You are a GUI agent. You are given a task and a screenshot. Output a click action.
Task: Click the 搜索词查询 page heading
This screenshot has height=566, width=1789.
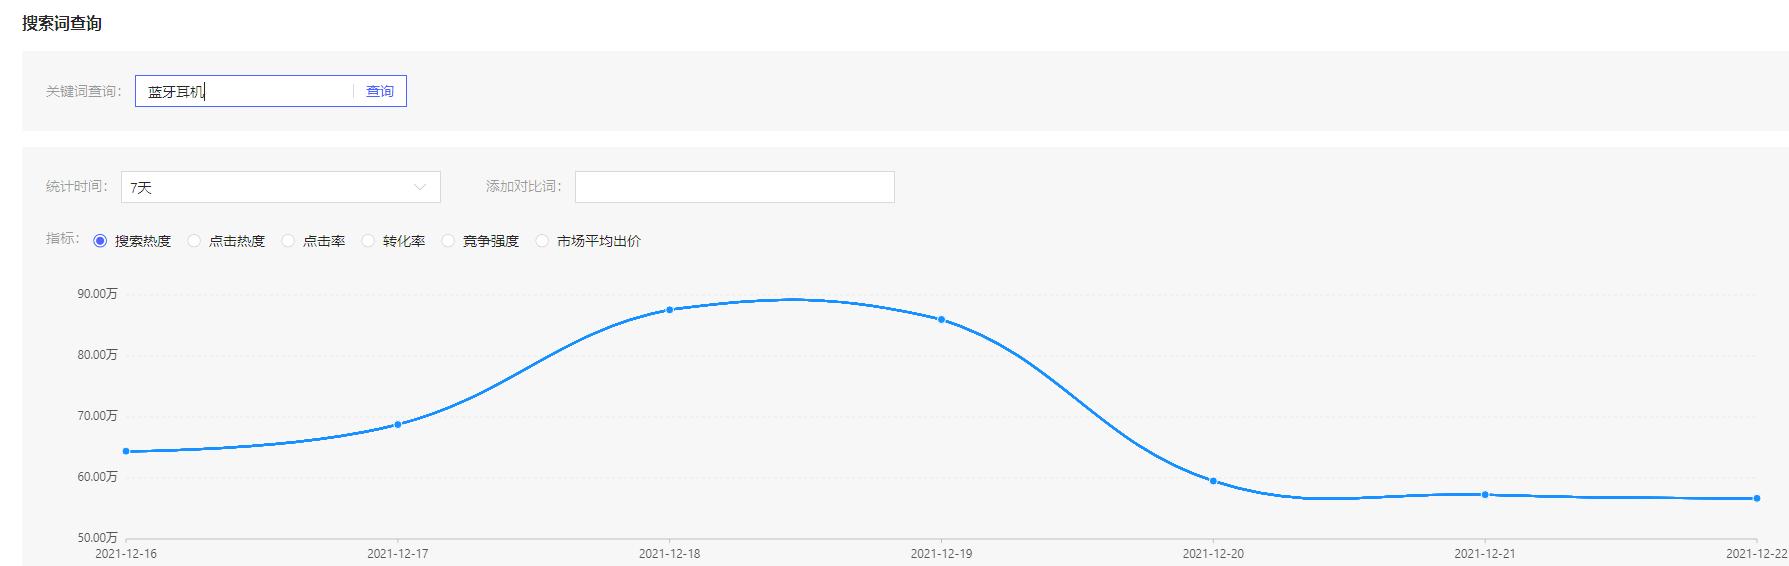[62, 23]
